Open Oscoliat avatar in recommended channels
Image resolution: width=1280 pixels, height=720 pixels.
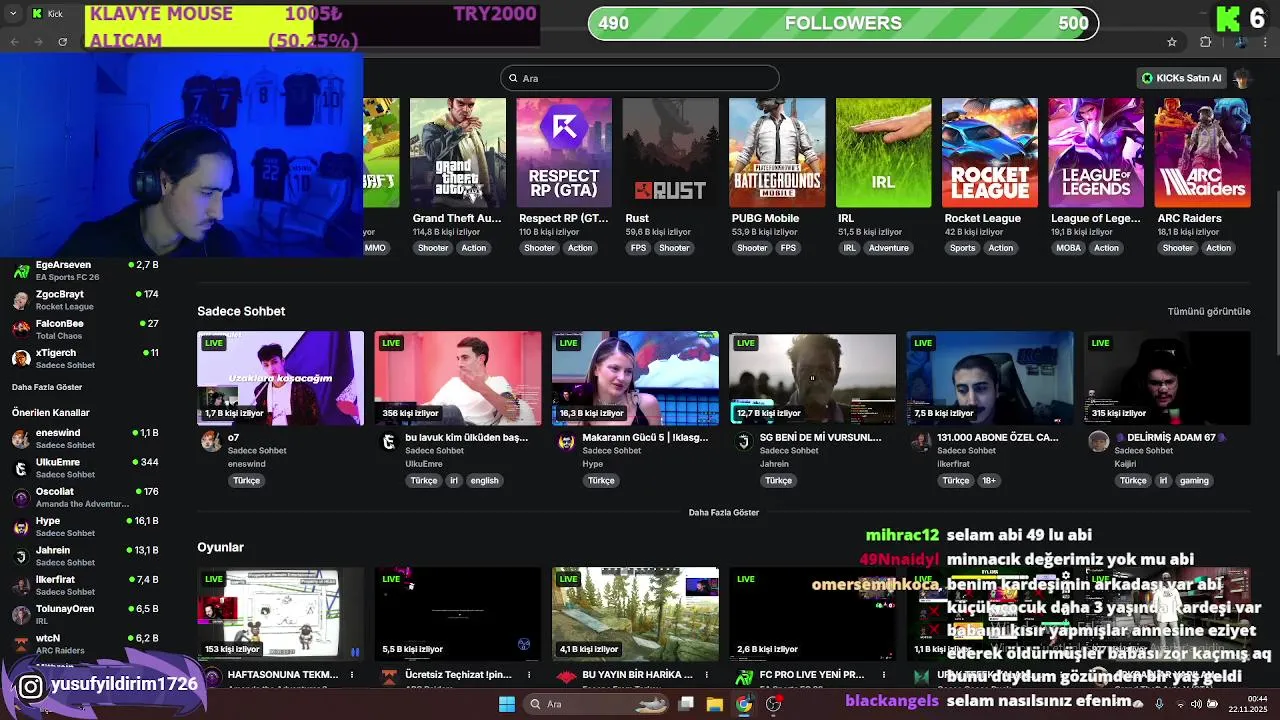(20, 497)
